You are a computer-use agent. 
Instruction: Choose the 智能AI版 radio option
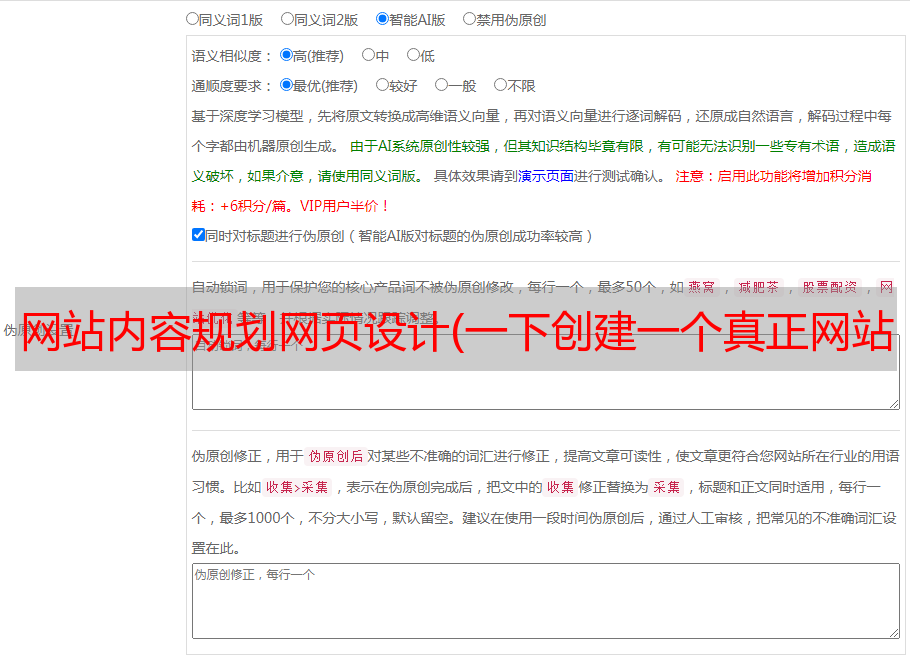(382, 19)
